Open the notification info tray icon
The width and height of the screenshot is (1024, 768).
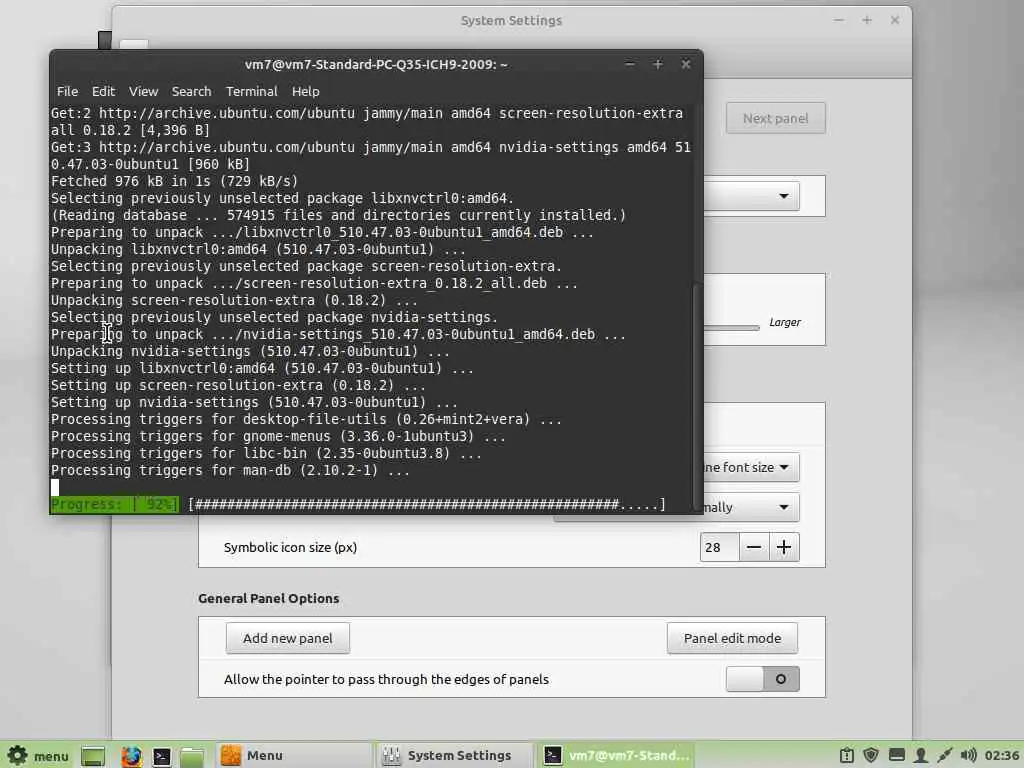click(x=846, y=756)
